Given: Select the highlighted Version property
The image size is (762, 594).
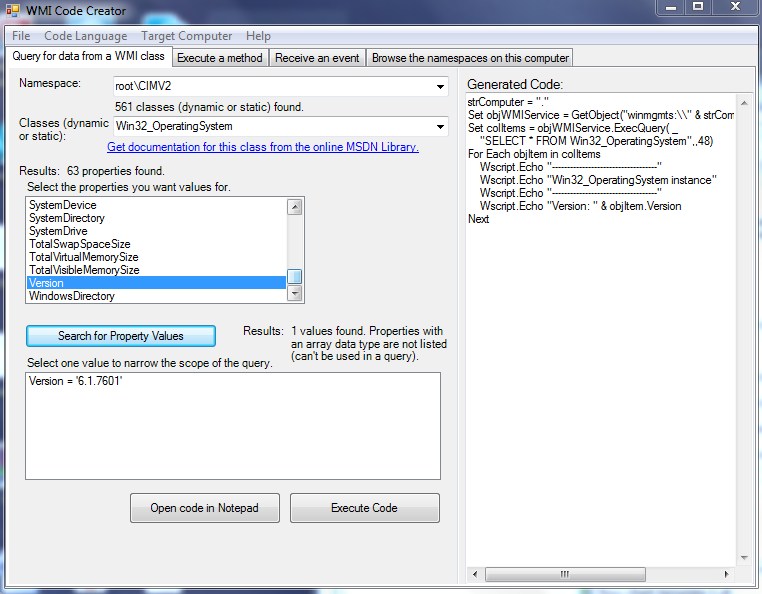Looking at the screenshot, I should point(156,283).
